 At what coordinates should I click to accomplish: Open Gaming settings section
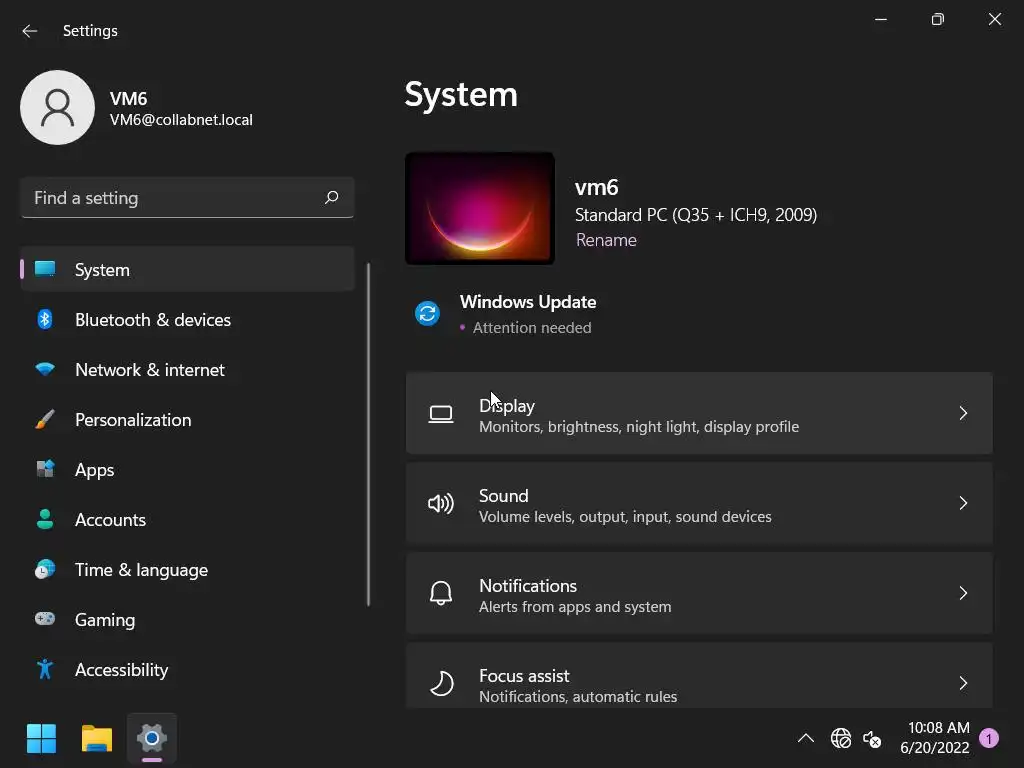click(x=187, y=619)
